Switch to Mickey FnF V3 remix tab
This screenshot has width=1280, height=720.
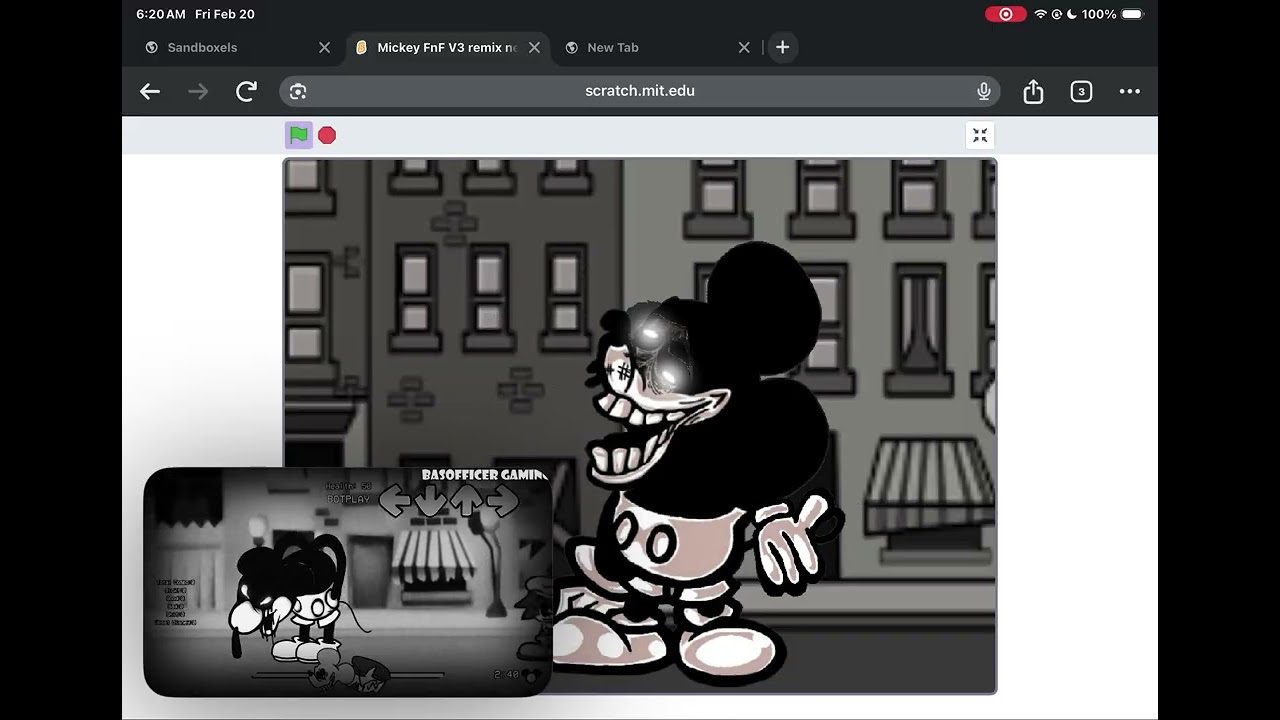click(x=447, y=47)
